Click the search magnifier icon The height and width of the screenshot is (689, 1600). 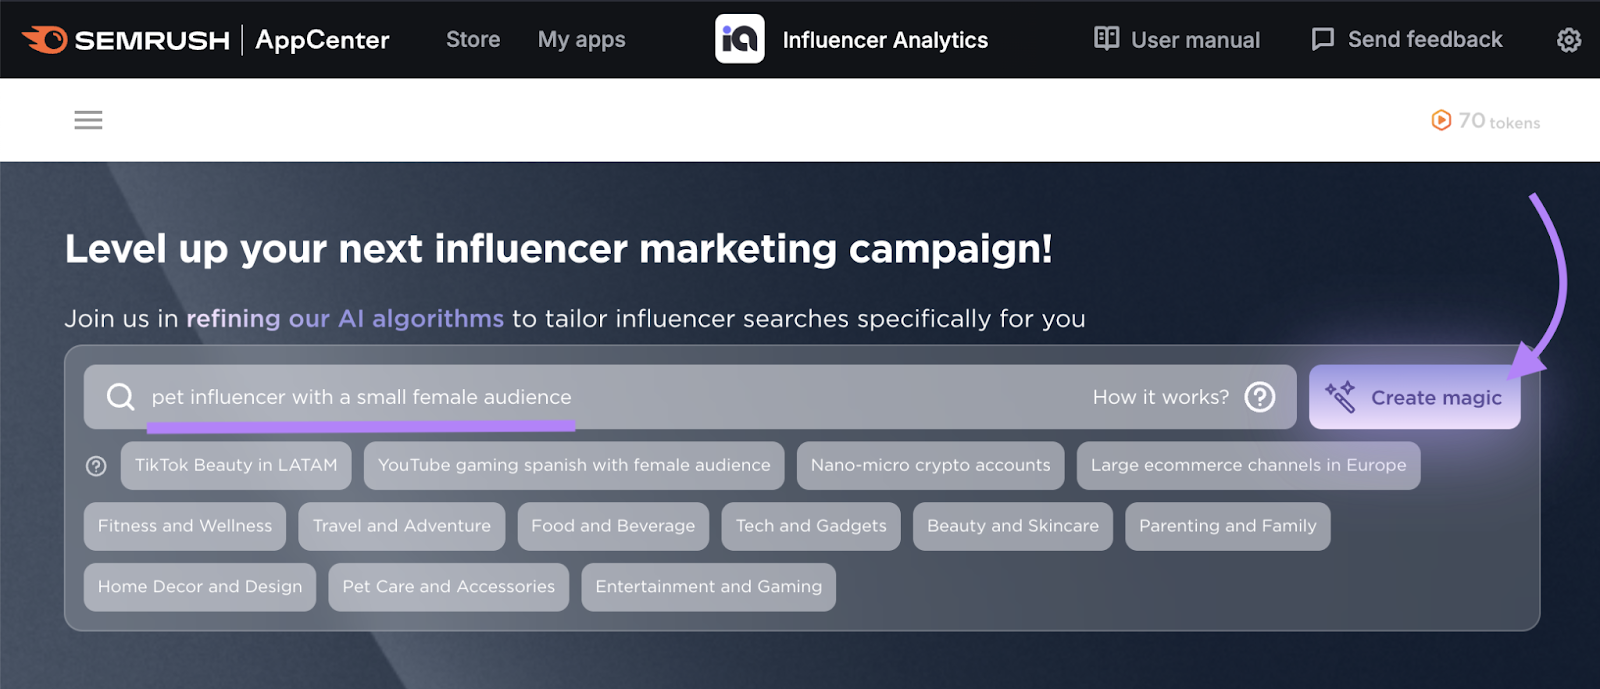point(120,397)
